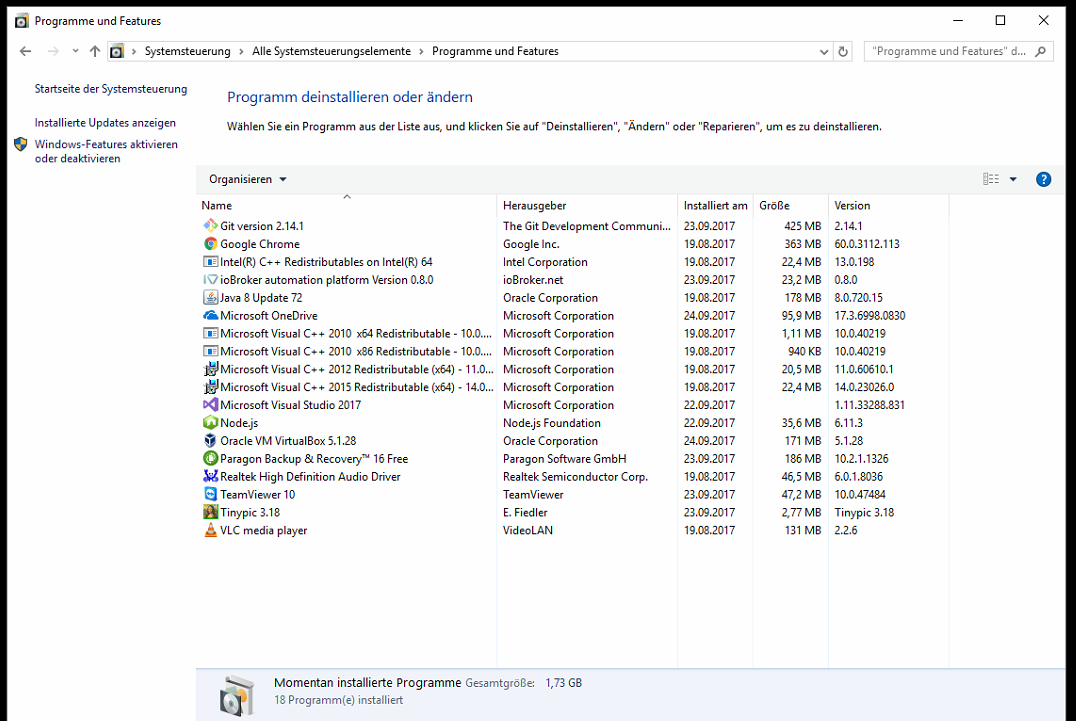Click the size cell 940 KB

pos(804,351)
